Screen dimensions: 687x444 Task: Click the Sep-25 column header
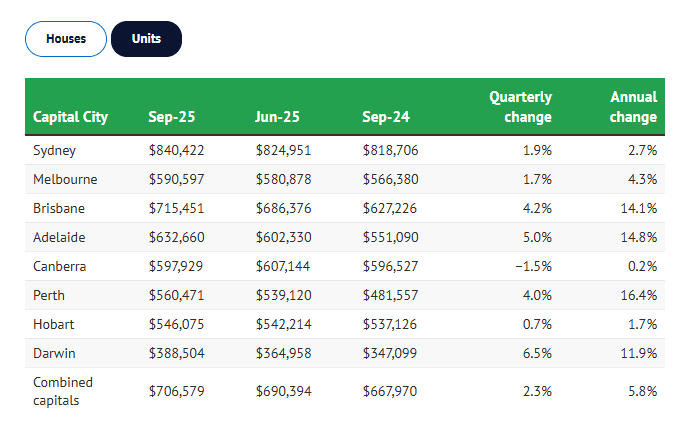(x=171, y=117)
